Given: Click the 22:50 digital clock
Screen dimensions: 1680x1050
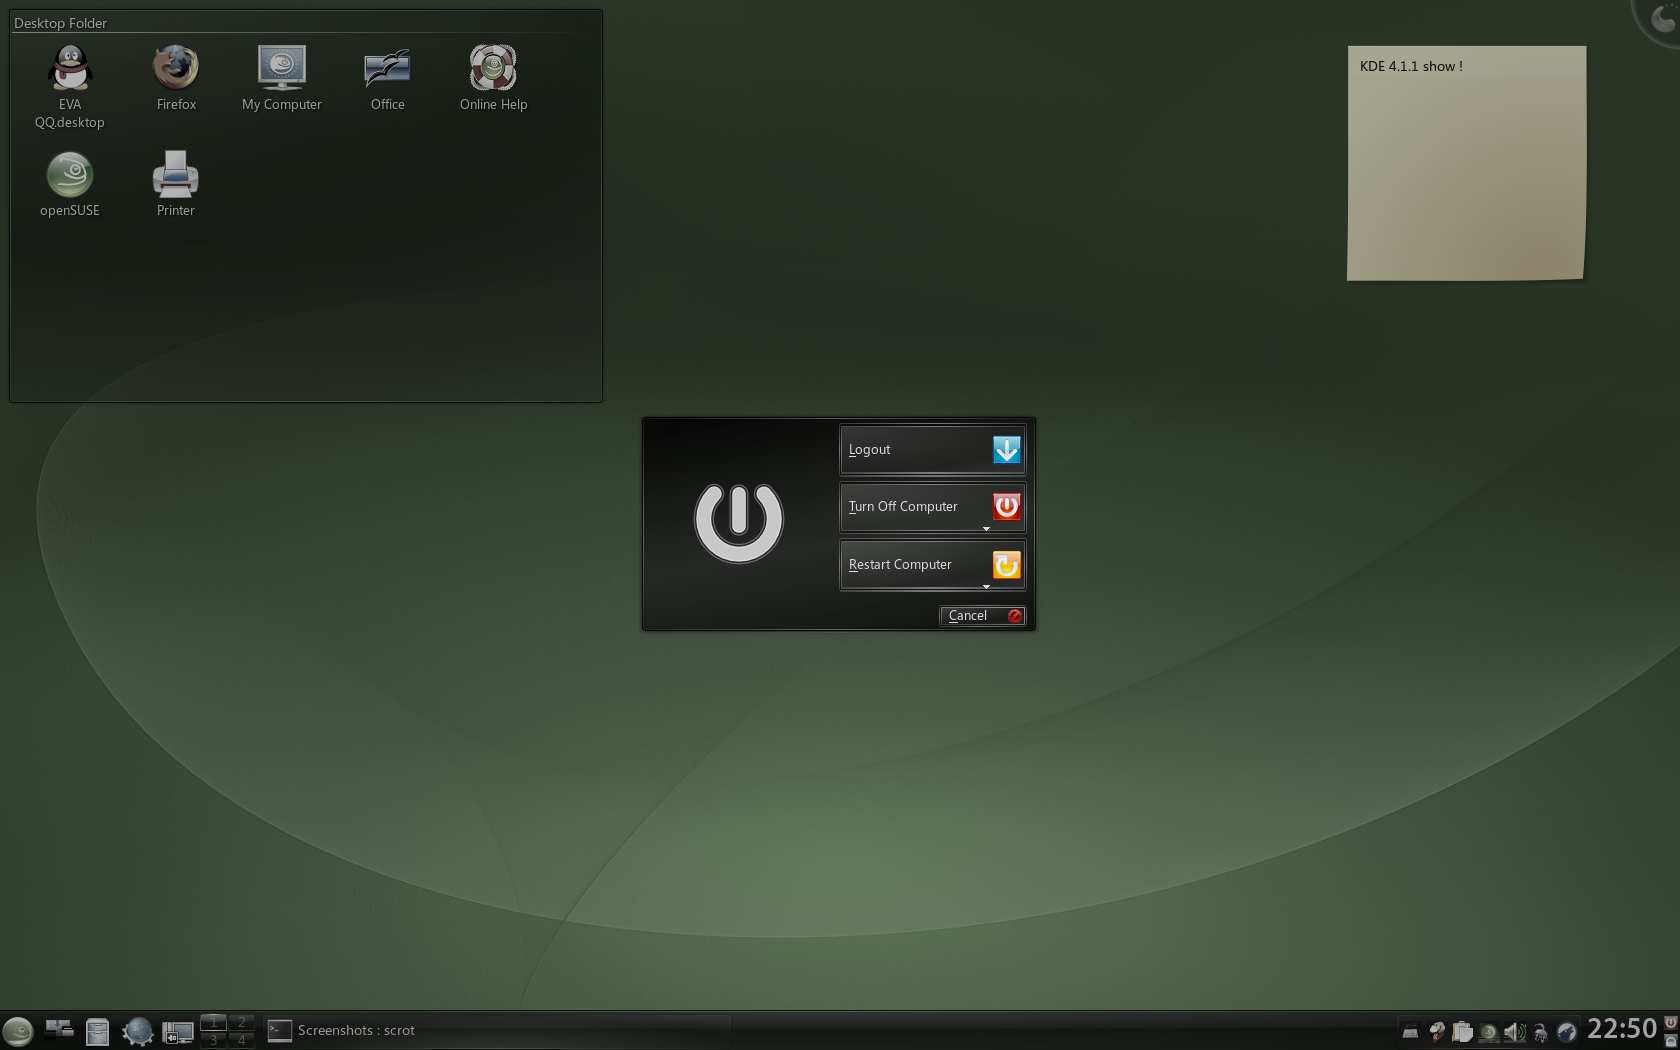Looking at the screenshot, I should coord(1622,1029).
